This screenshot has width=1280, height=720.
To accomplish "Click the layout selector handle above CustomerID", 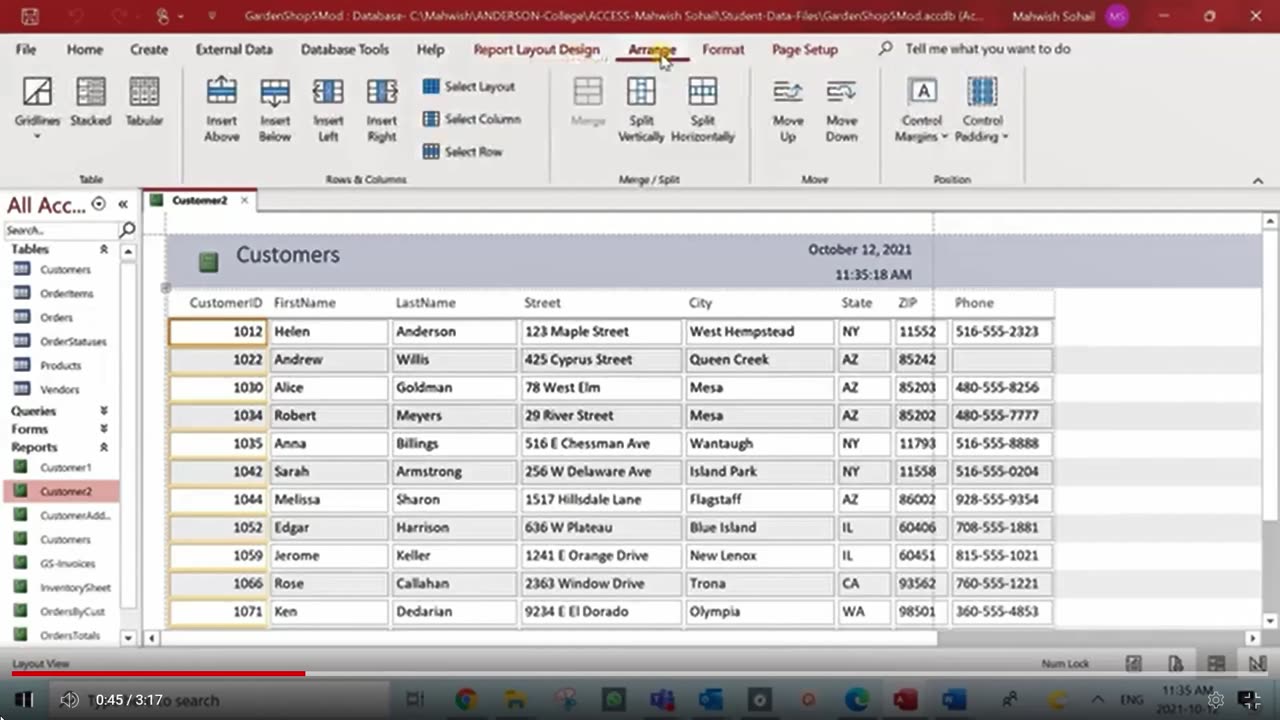I will pyautogui.click(x=166, y=288).
